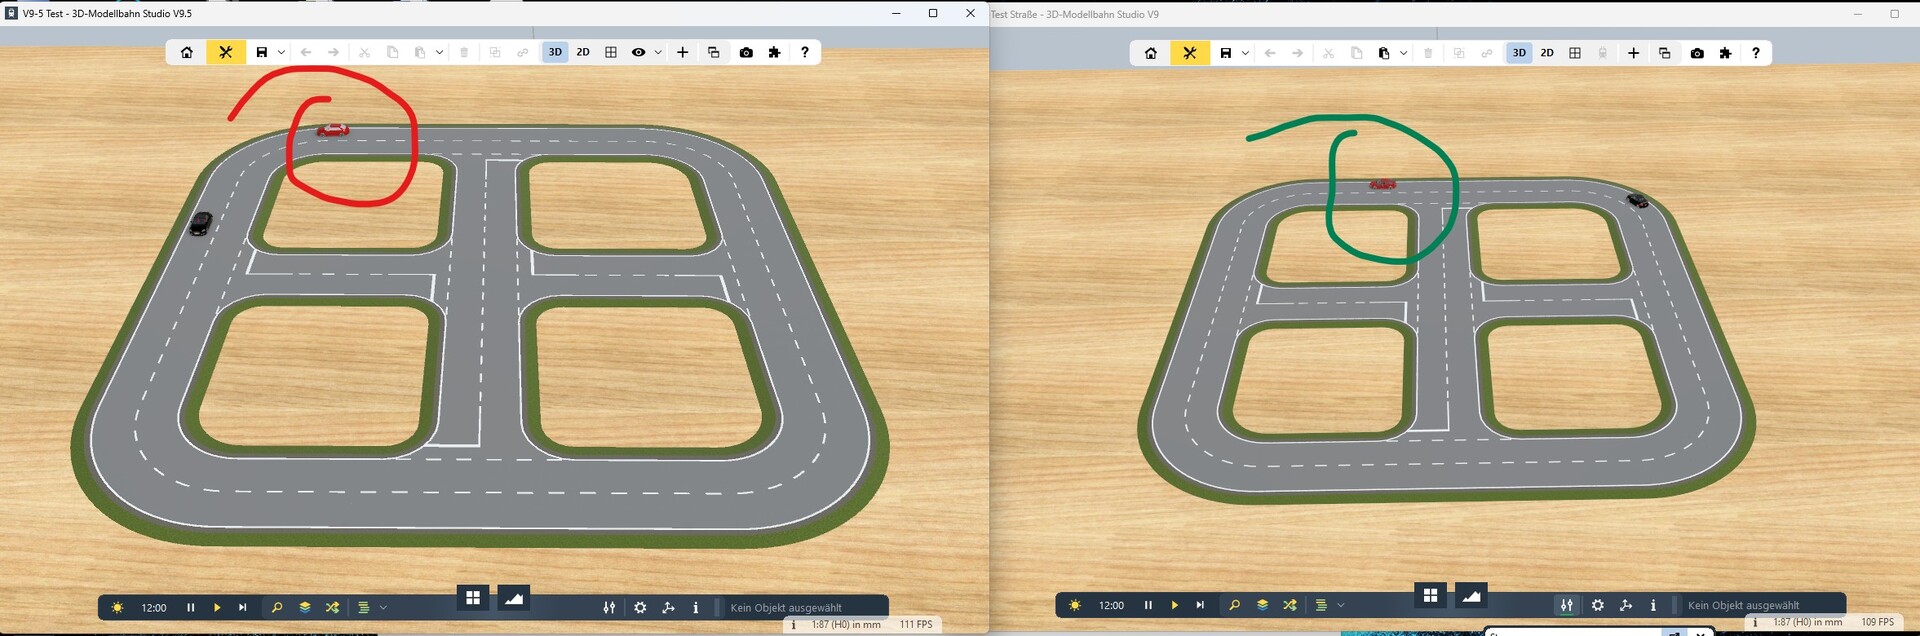1920x636 pixels.
Task: Click the link chain icon in V9.5 window
Action: [x=523, y=52]
